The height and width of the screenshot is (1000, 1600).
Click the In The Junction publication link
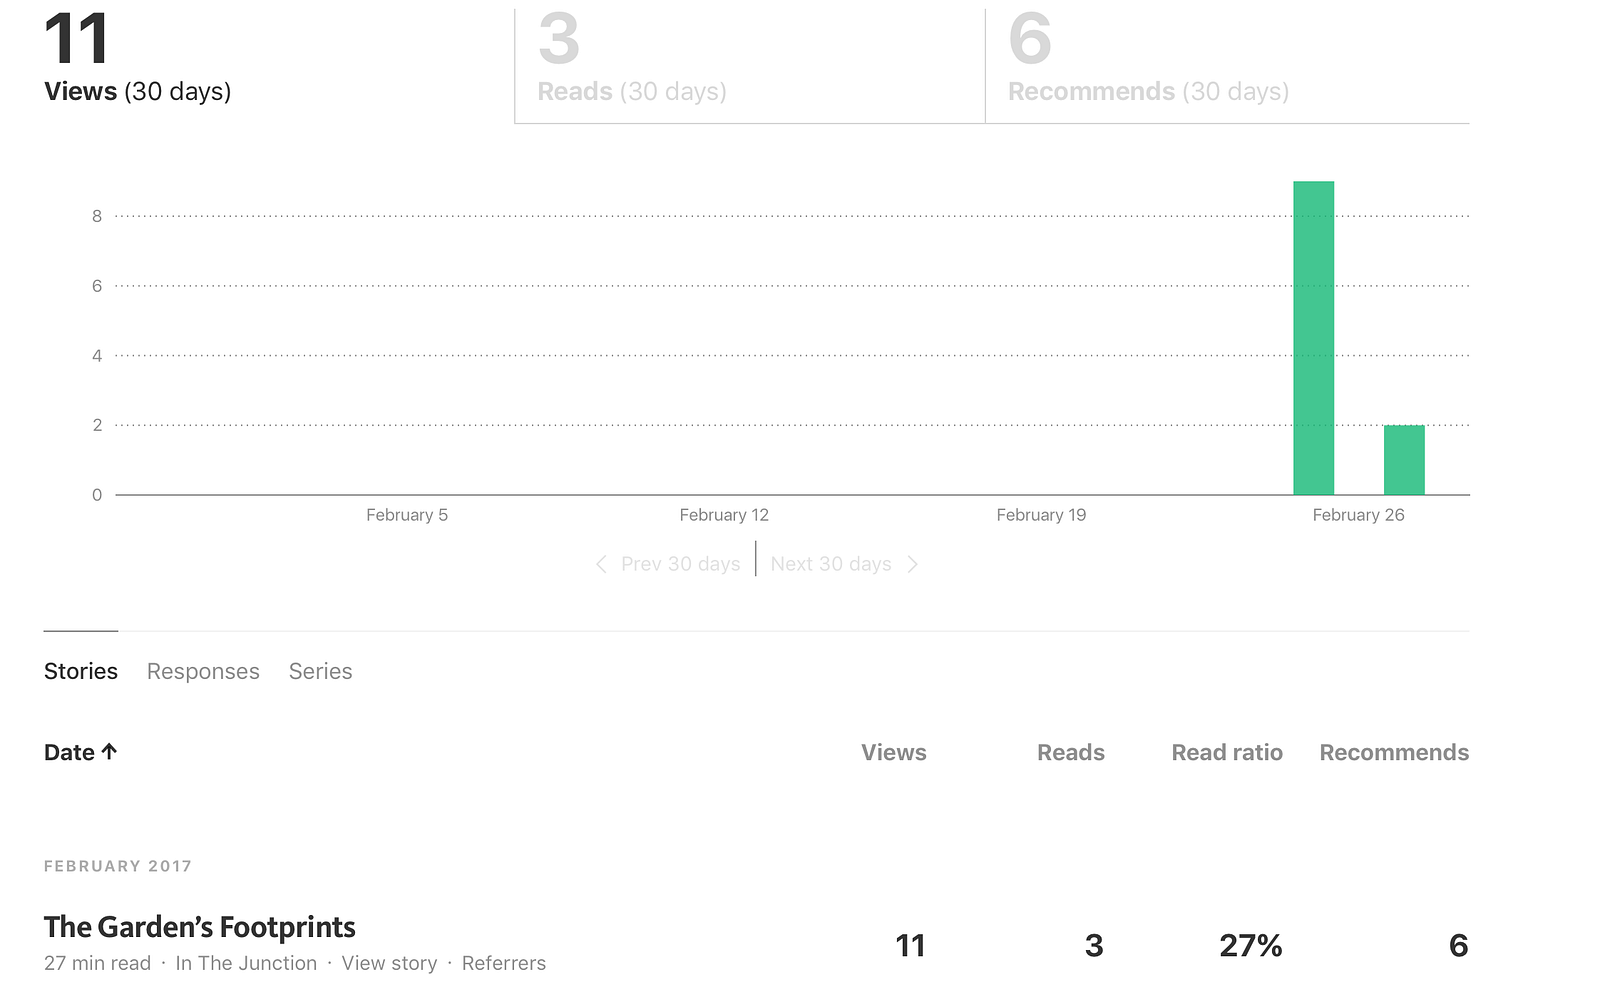point(246,963)
